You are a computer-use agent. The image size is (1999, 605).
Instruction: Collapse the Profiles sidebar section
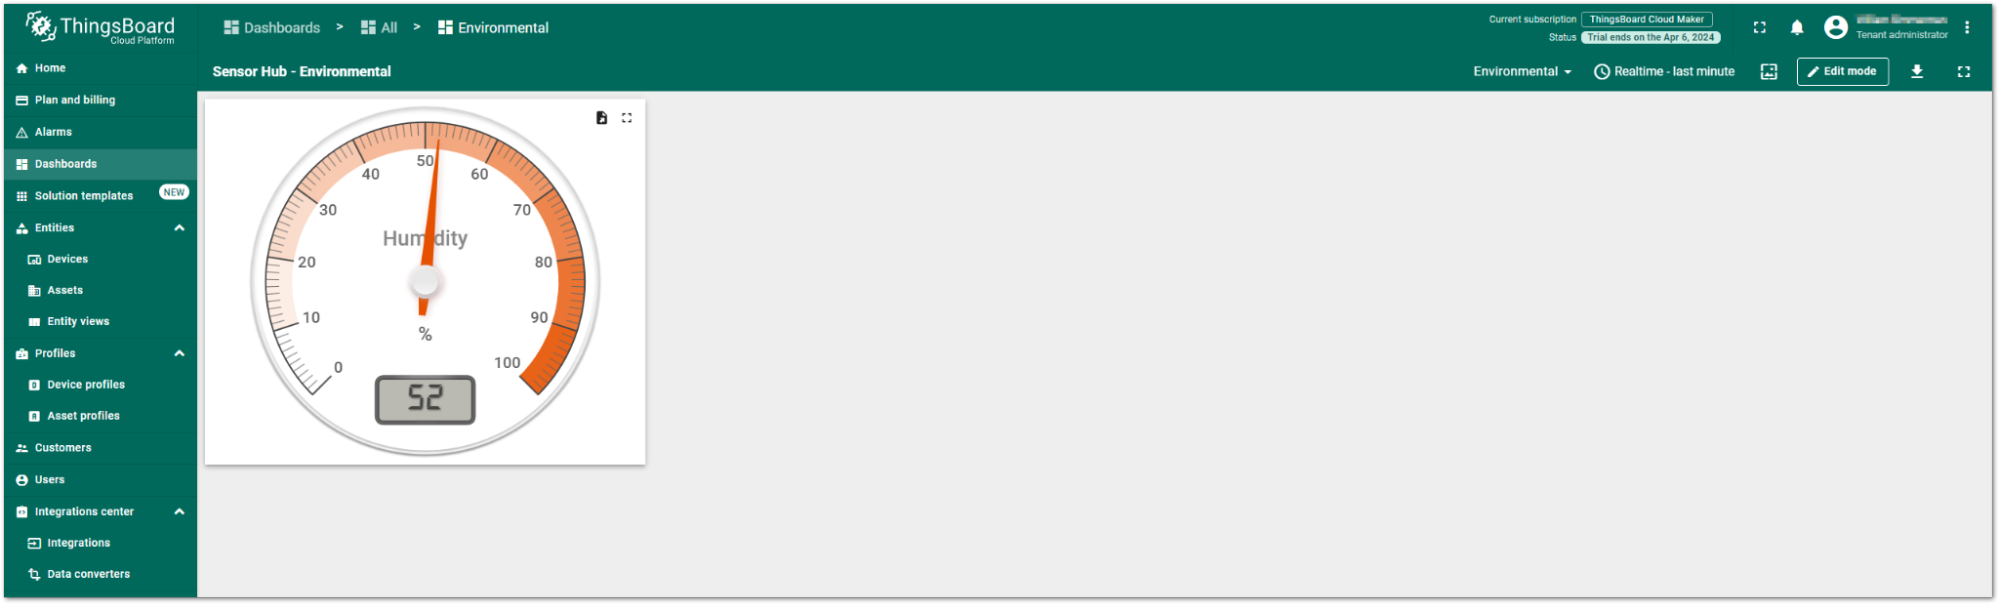point(179,353)
